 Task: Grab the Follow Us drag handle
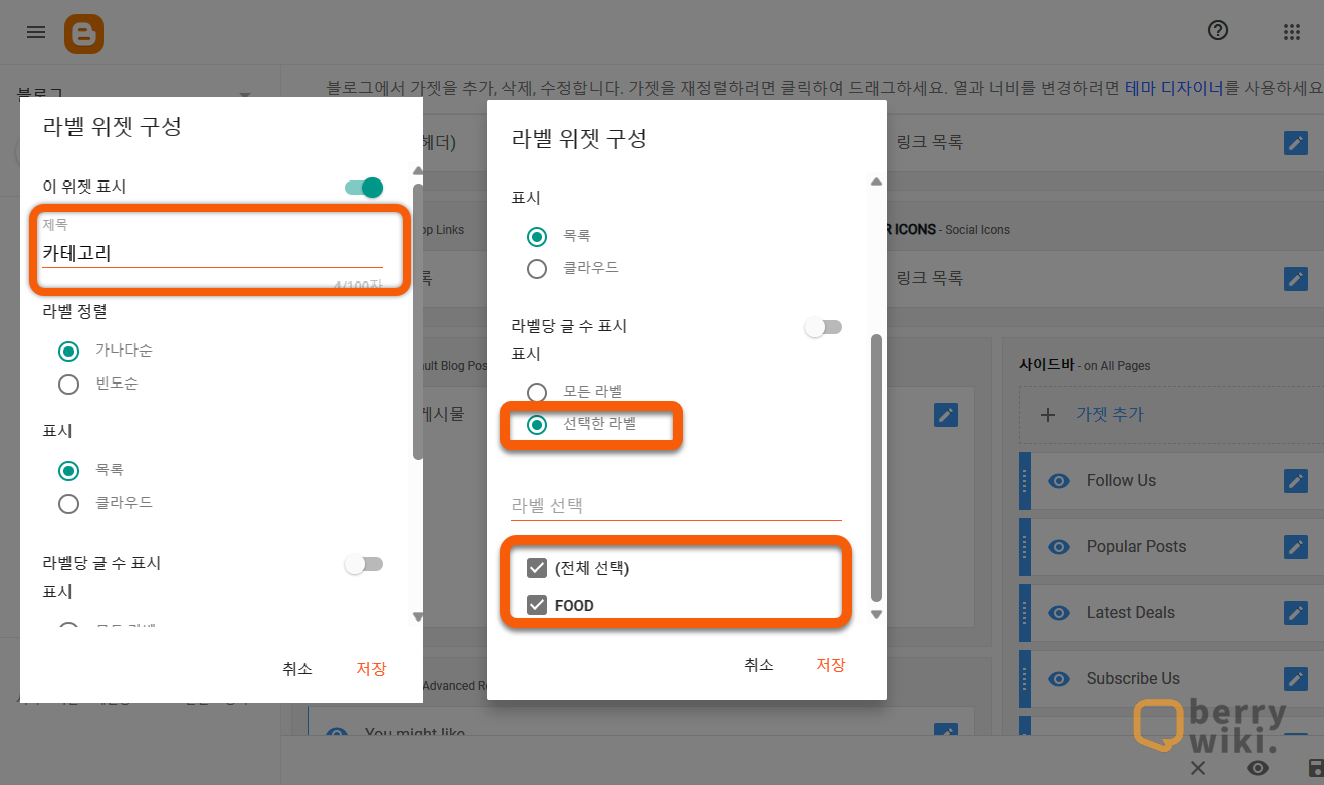[1024, 481]
